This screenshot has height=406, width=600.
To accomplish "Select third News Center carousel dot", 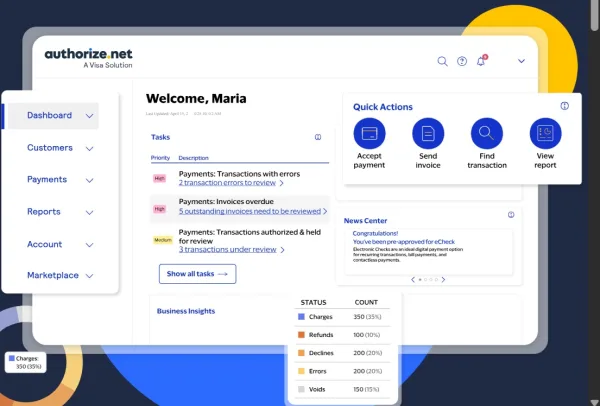I will [431, 280].
